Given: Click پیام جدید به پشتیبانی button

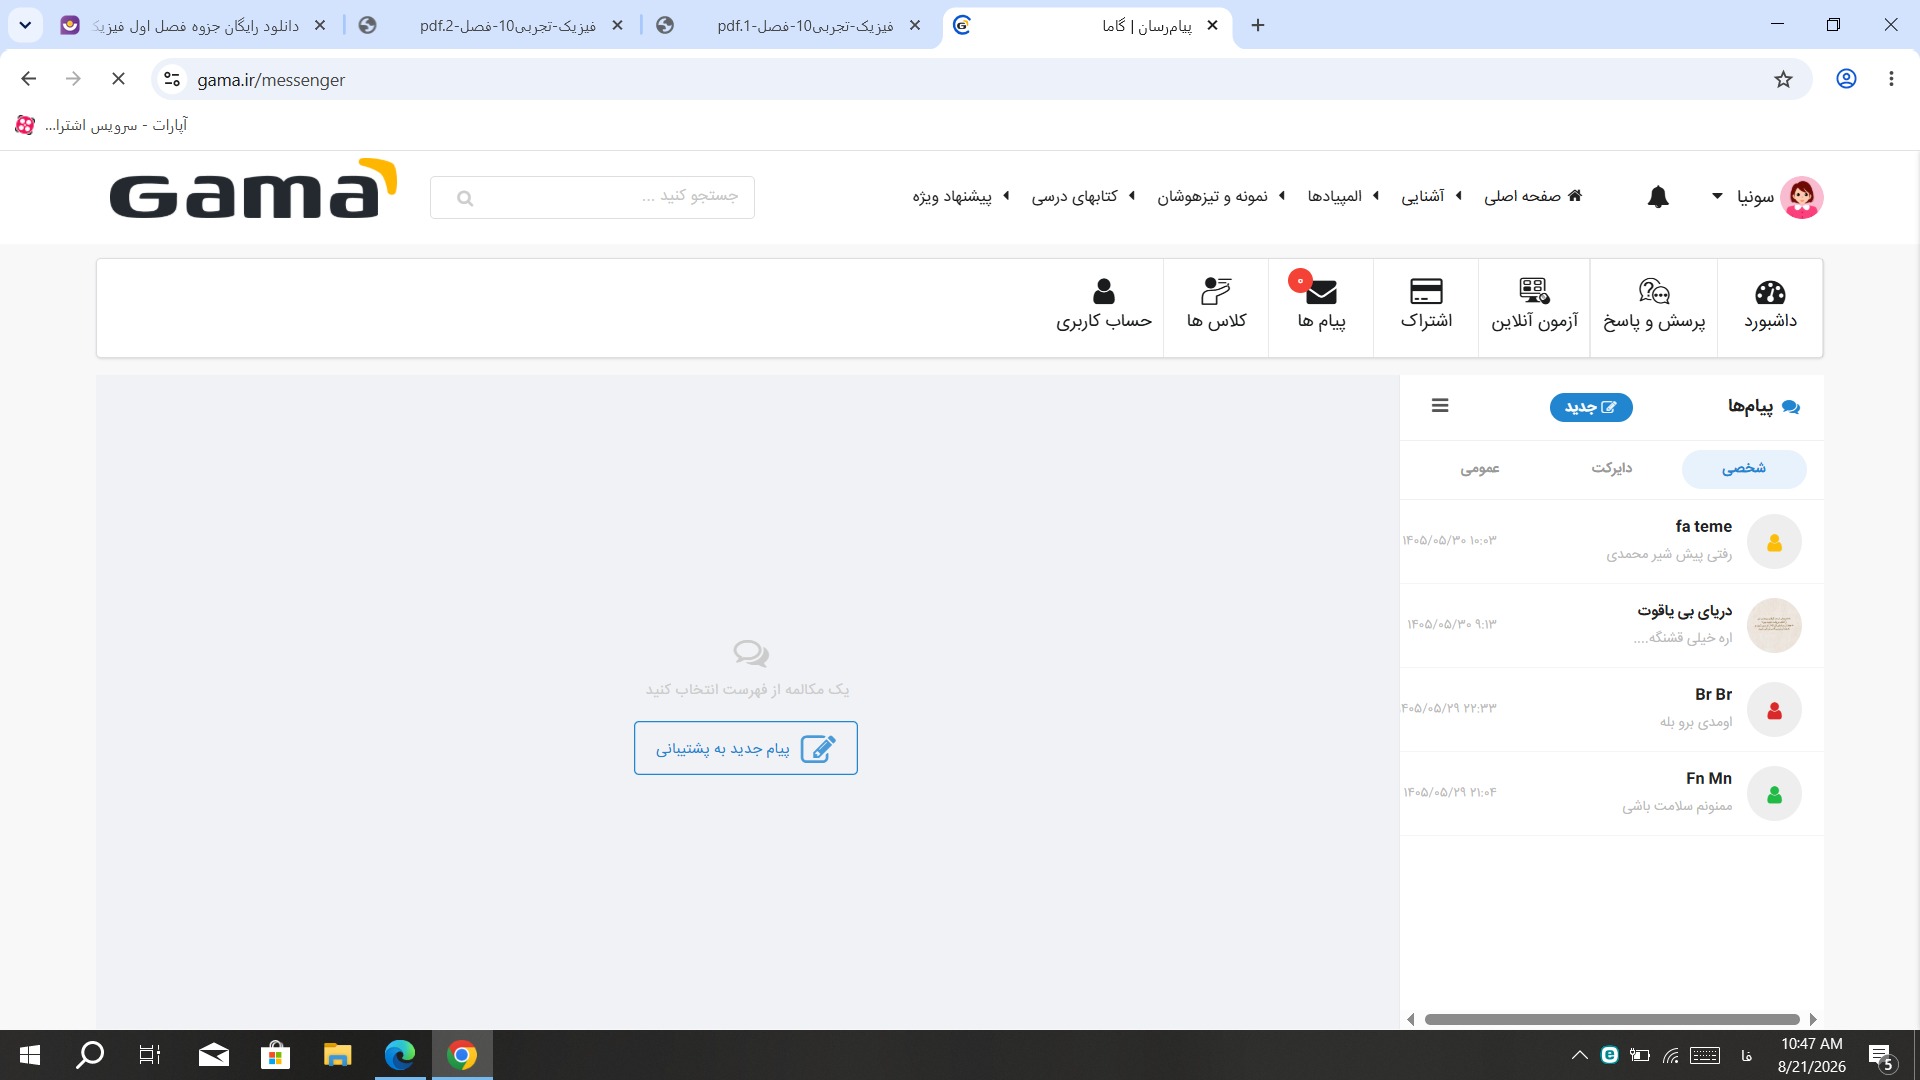Looking at the screenshot, I should point(746,748).
